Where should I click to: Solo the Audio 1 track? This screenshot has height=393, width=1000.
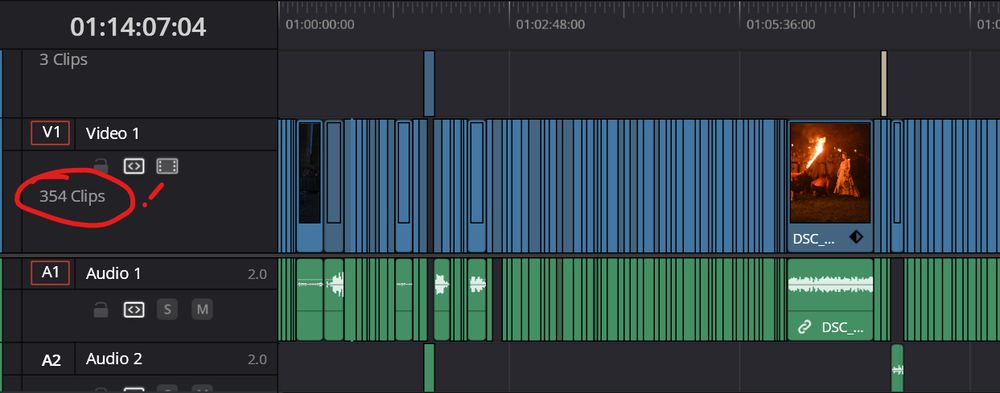coord(167,310)
